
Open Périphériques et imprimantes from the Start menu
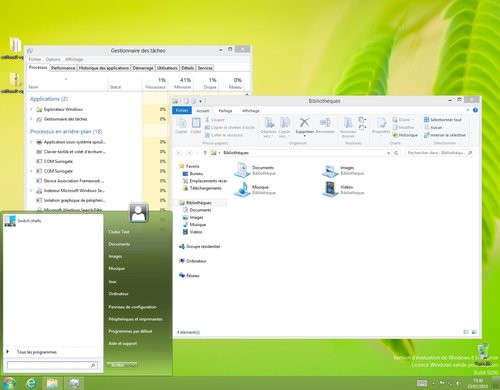point(135,319)
